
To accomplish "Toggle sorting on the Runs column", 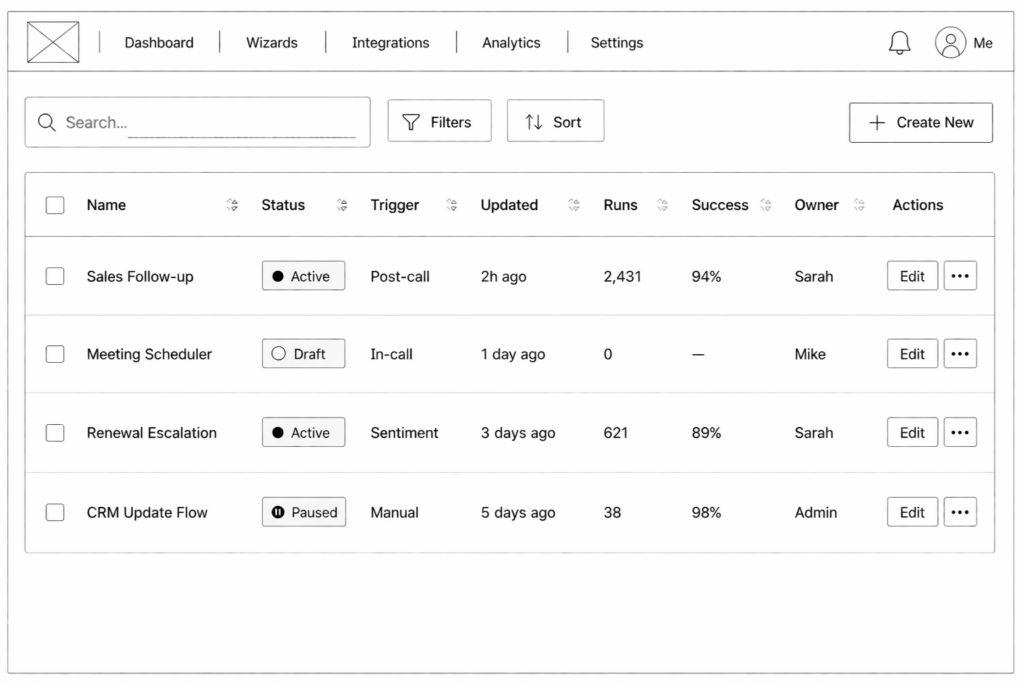I will pyautogui.click(x=662, y=205).
